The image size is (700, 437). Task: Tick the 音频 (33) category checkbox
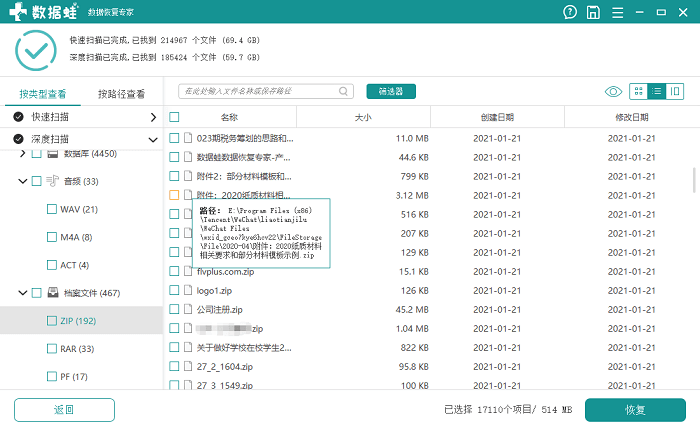[37, 181]
